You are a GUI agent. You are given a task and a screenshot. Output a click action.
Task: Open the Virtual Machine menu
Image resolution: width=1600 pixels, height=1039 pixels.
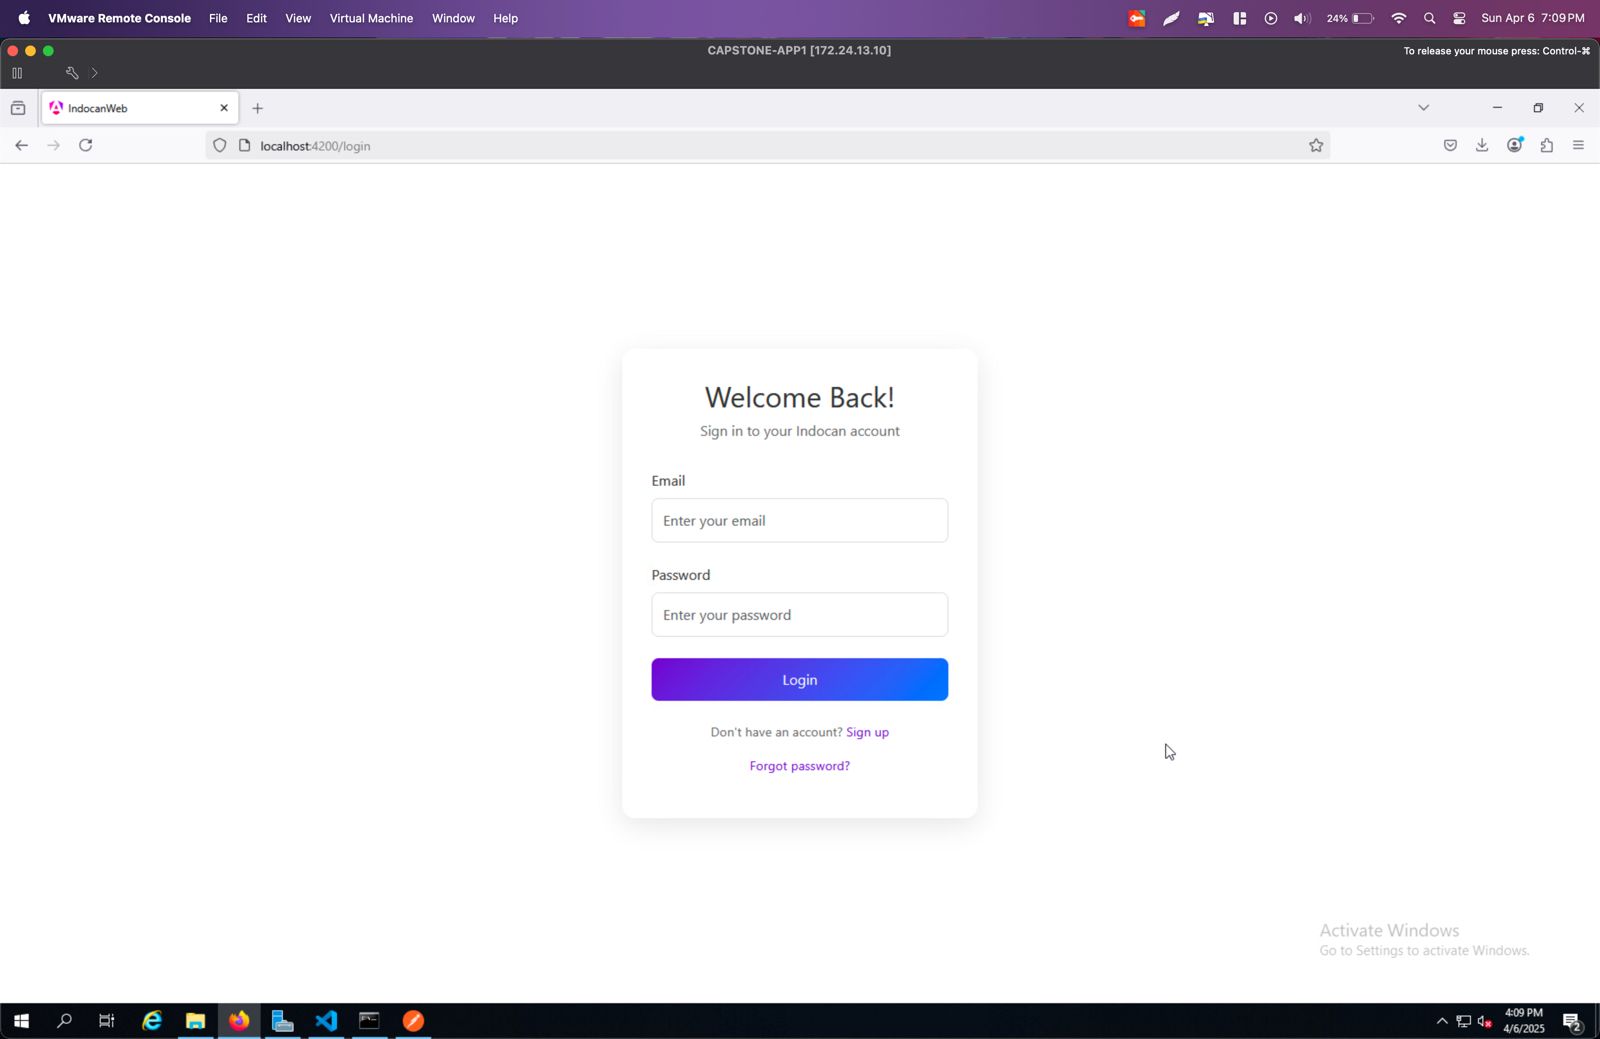(x=371, y=18)
